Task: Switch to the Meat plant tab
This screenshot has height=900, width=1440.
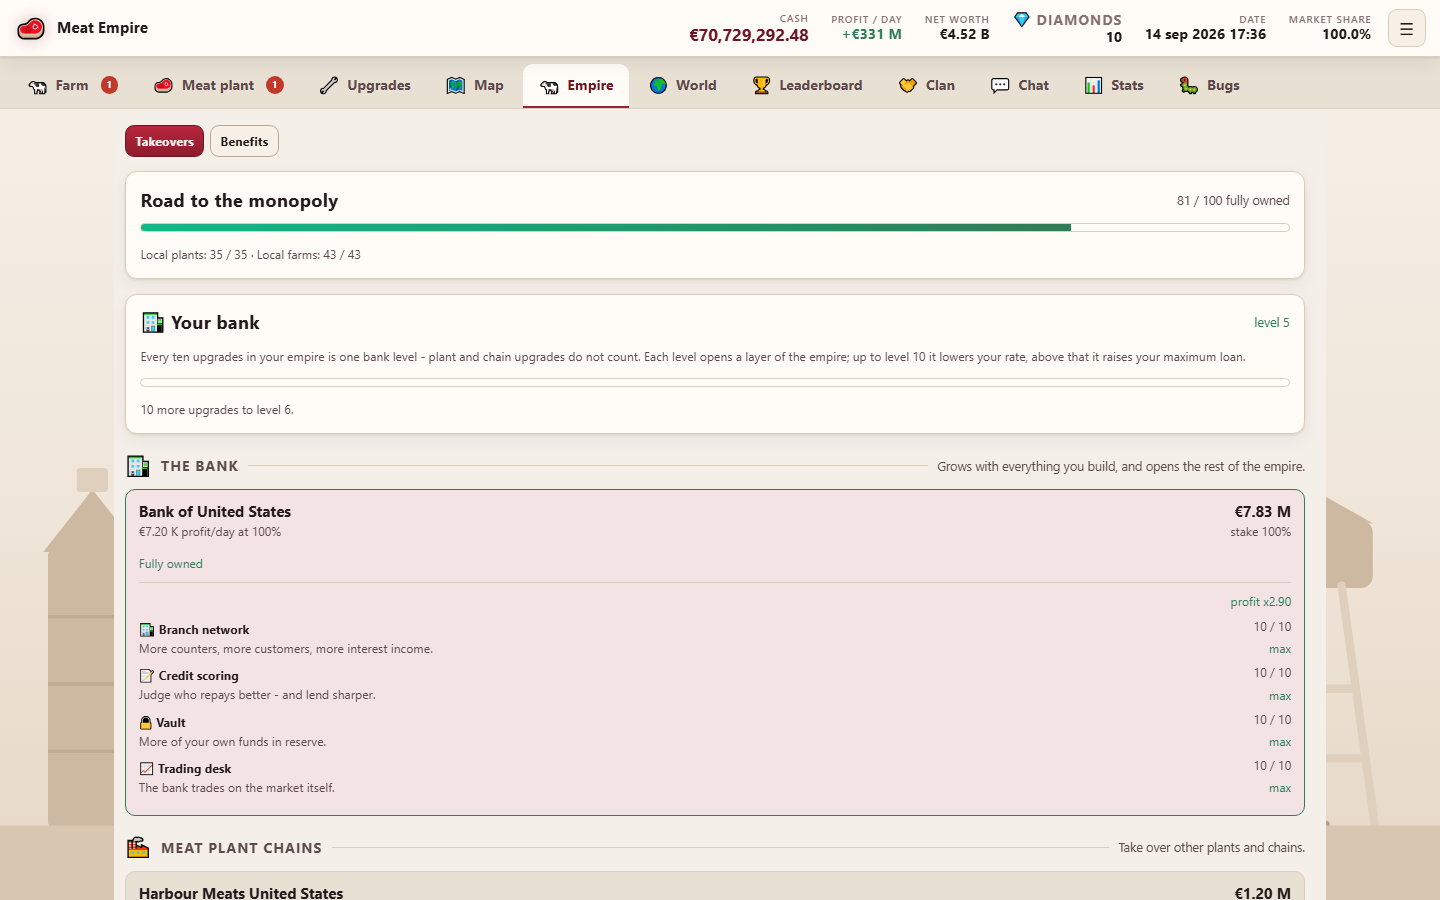Action: pyautogui.click(x=219, y=86)
